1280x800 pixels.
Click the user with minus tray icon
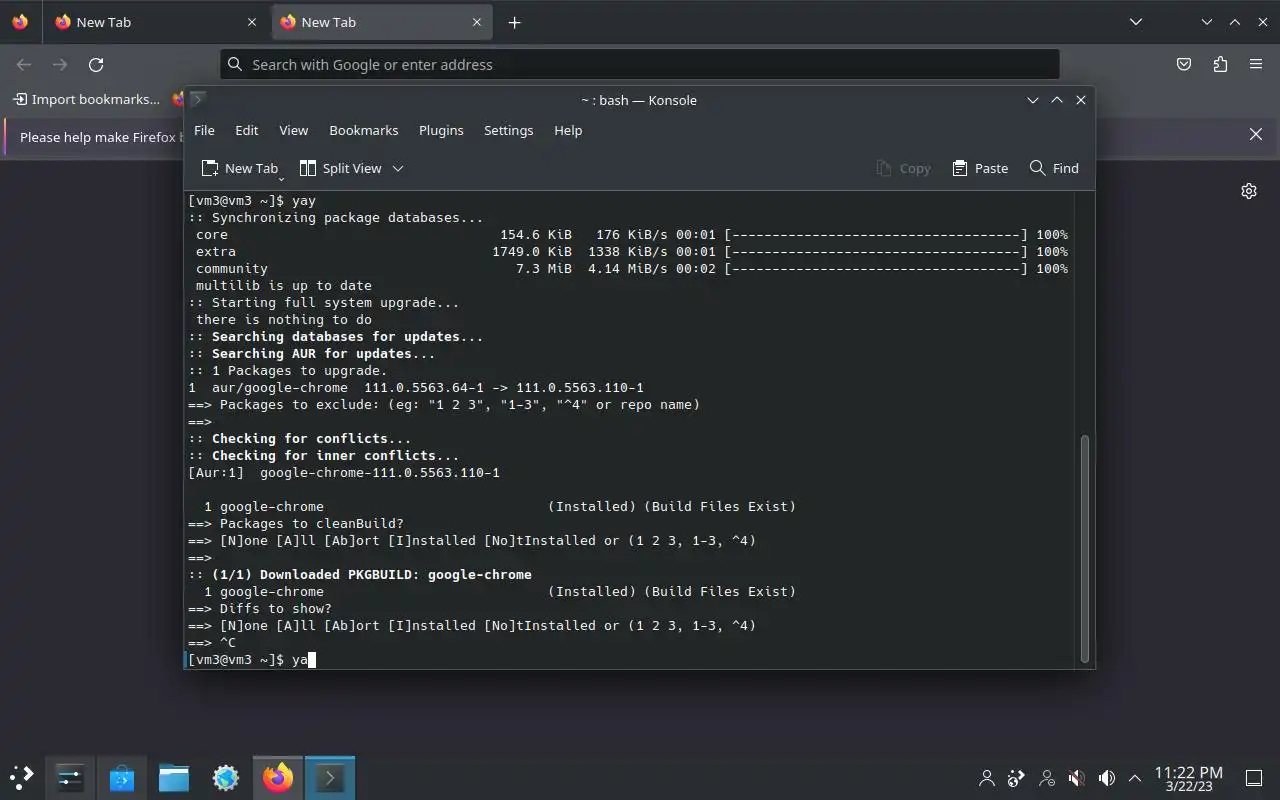point(1047,778)
